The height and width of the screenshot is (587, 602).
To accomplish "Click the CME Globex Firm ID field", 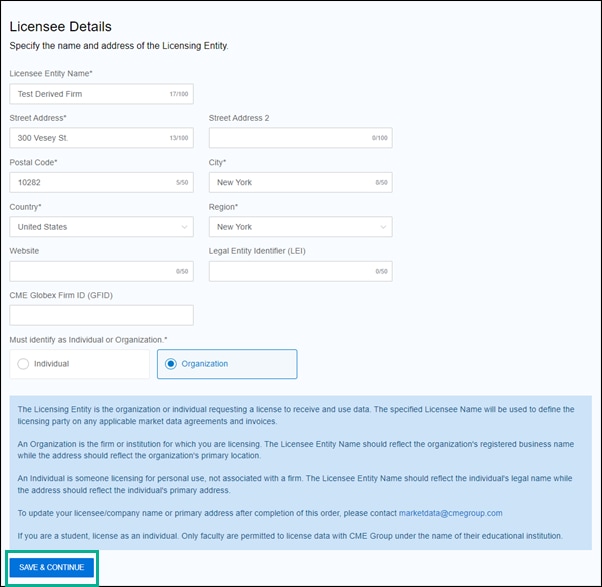I will pos(101,315).
